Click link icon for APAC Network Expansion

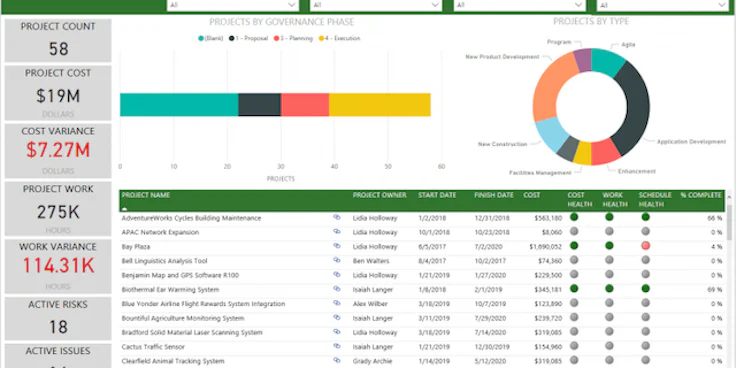click(337, 231)
